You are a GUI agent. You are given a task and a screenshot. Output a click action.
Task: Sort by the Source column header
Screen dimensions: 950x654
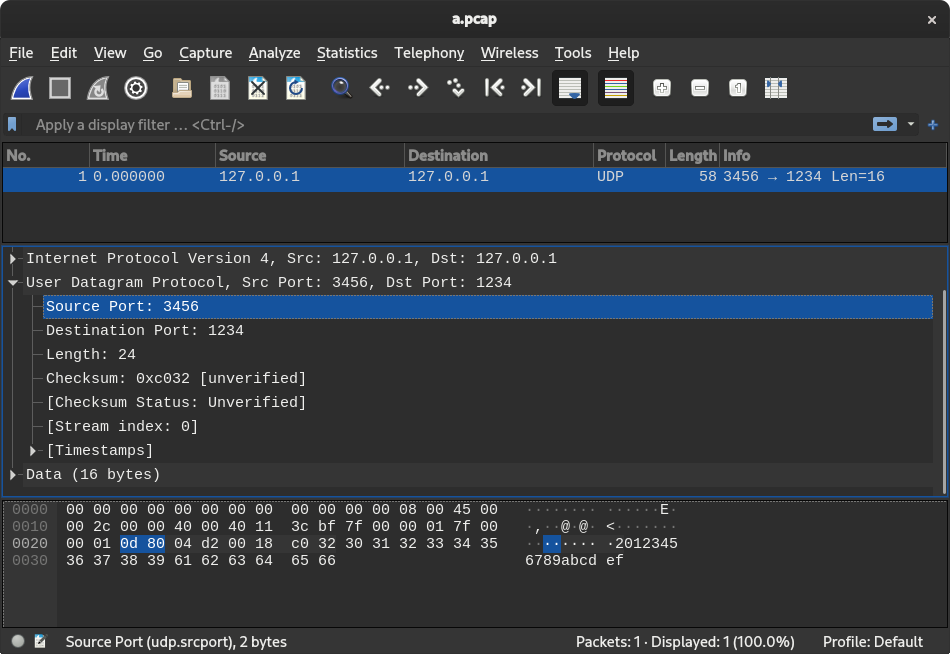click(310, 156)
